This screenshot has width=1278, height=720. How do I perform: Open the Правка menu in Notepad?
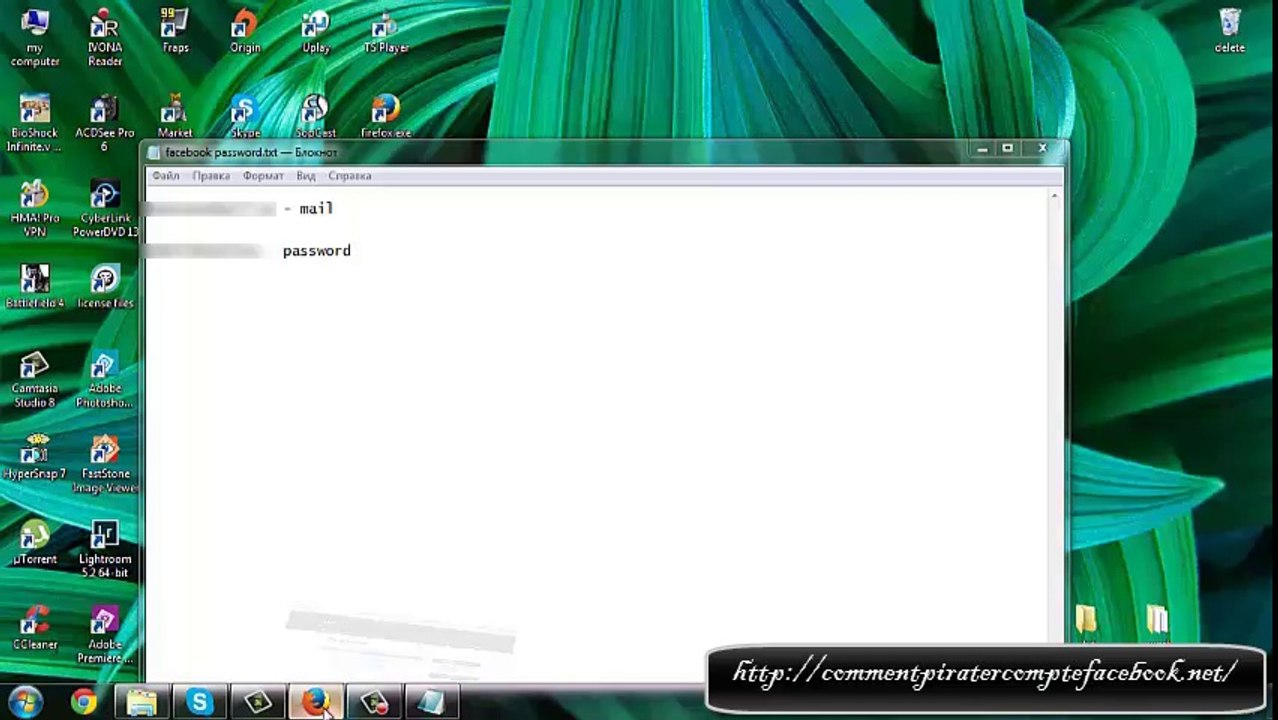click(211, 176)
